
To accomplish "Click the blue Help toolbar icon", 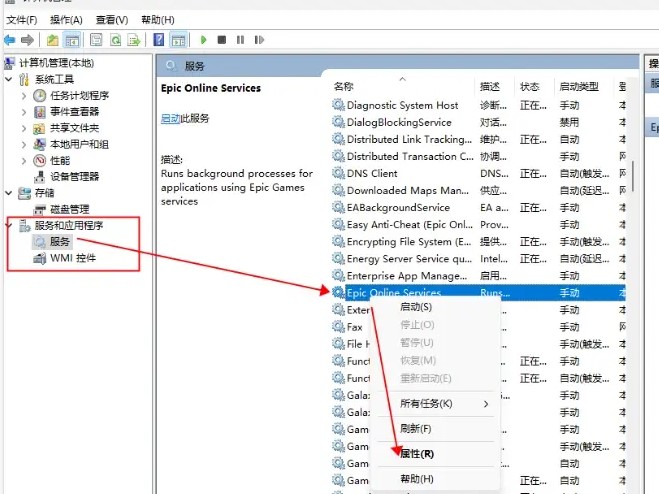I will coord(158,40).
